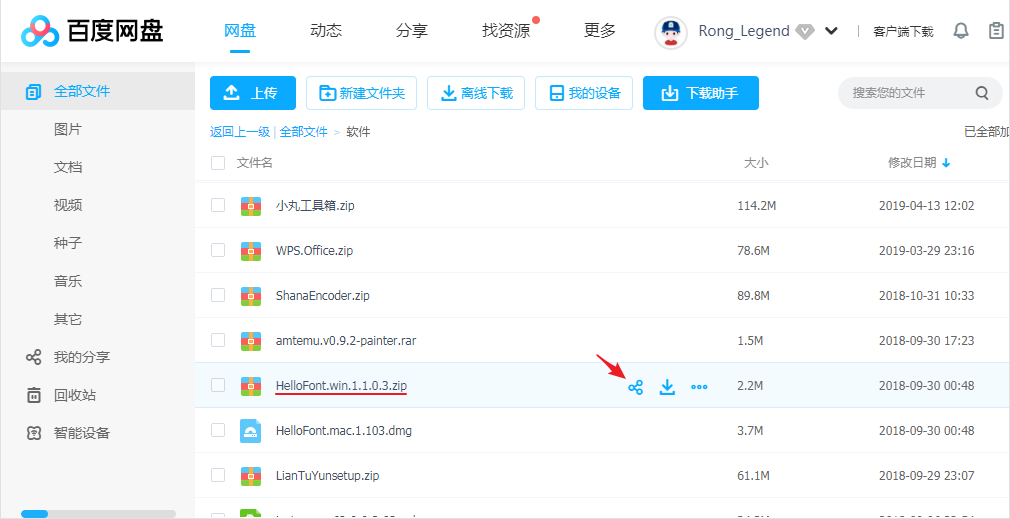
Task: Click the HelloFont.win.1.1.0.3.zip archive icon
Action: (x=251, y=386)
